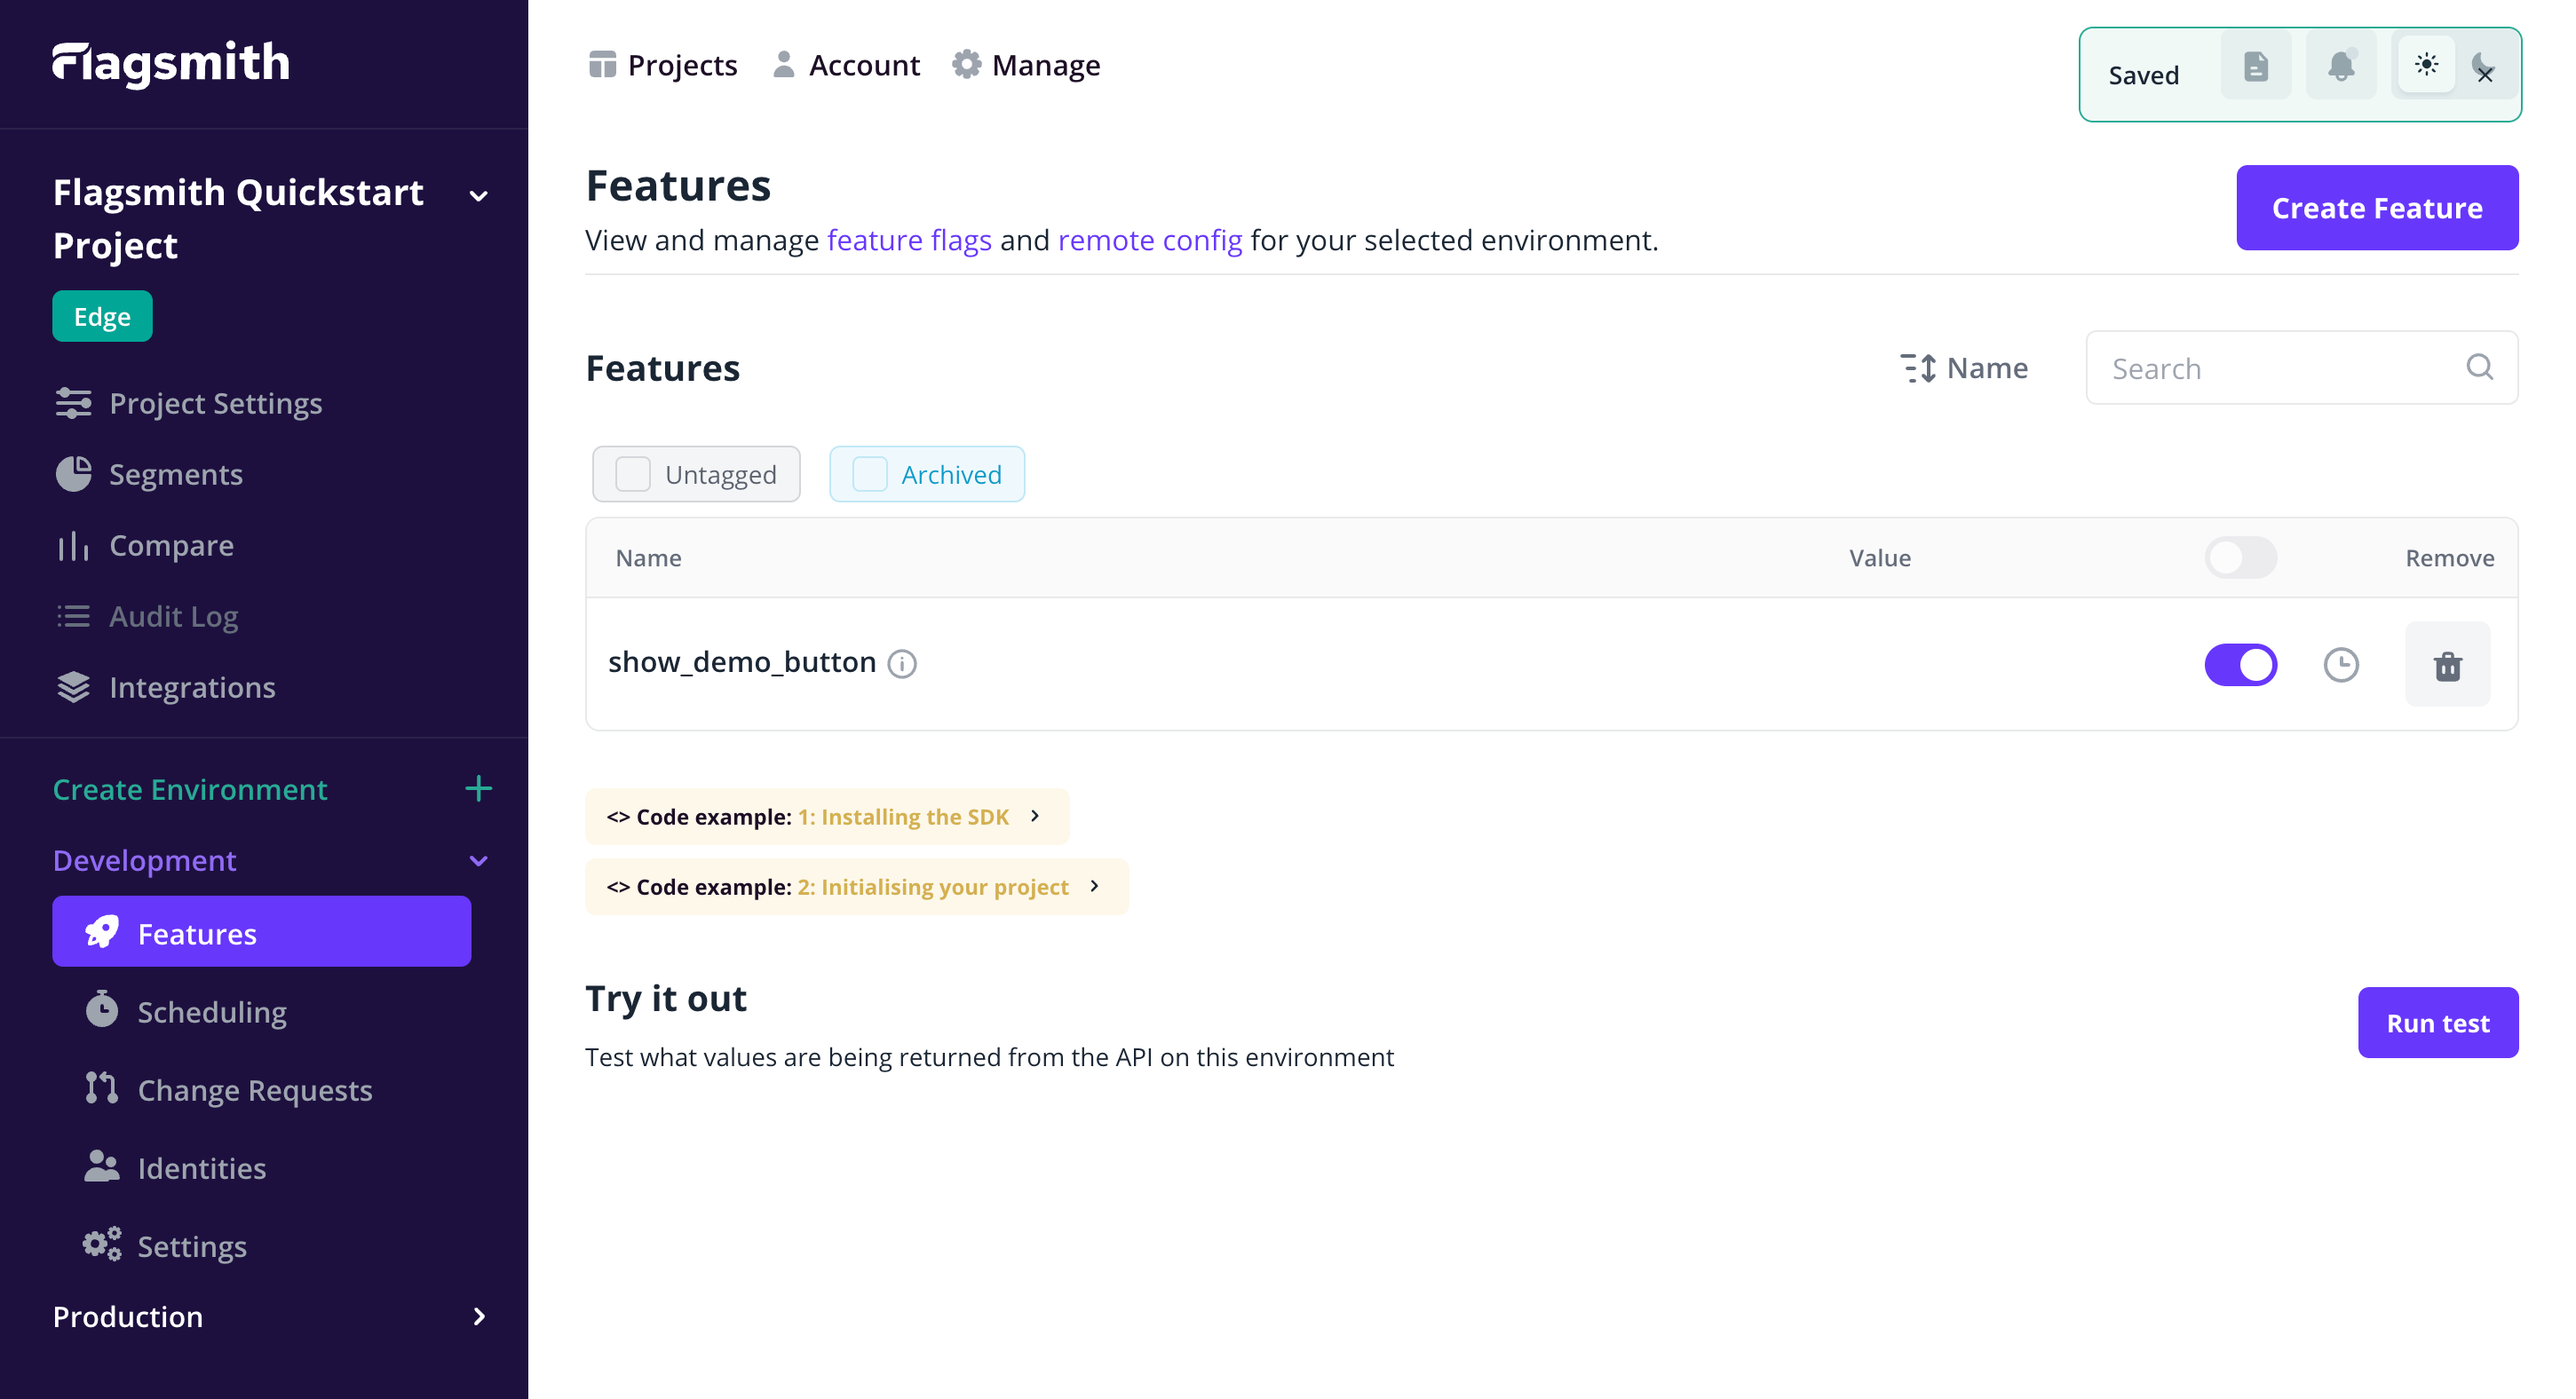Delete show_demo_button with trash icon

tap(2447, 664)
